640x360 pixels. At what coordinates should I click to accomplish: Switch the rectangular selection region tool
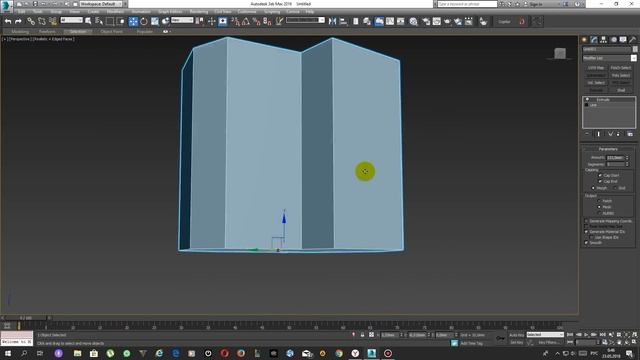point(110,21)
